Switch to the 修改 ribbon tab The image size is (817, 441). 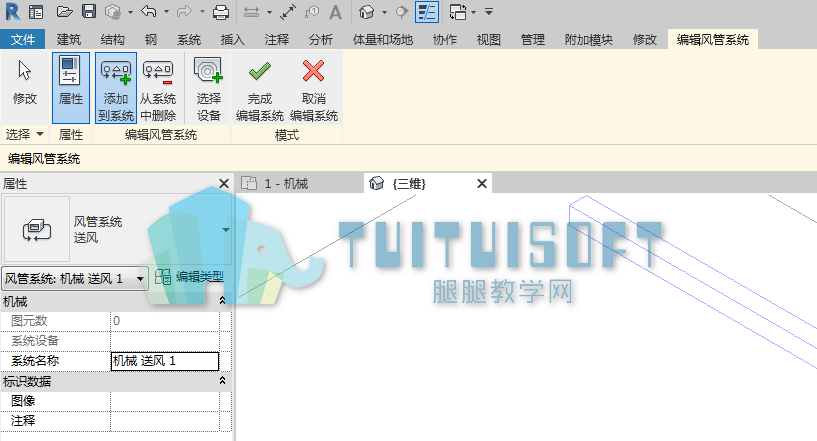(645, 40)
